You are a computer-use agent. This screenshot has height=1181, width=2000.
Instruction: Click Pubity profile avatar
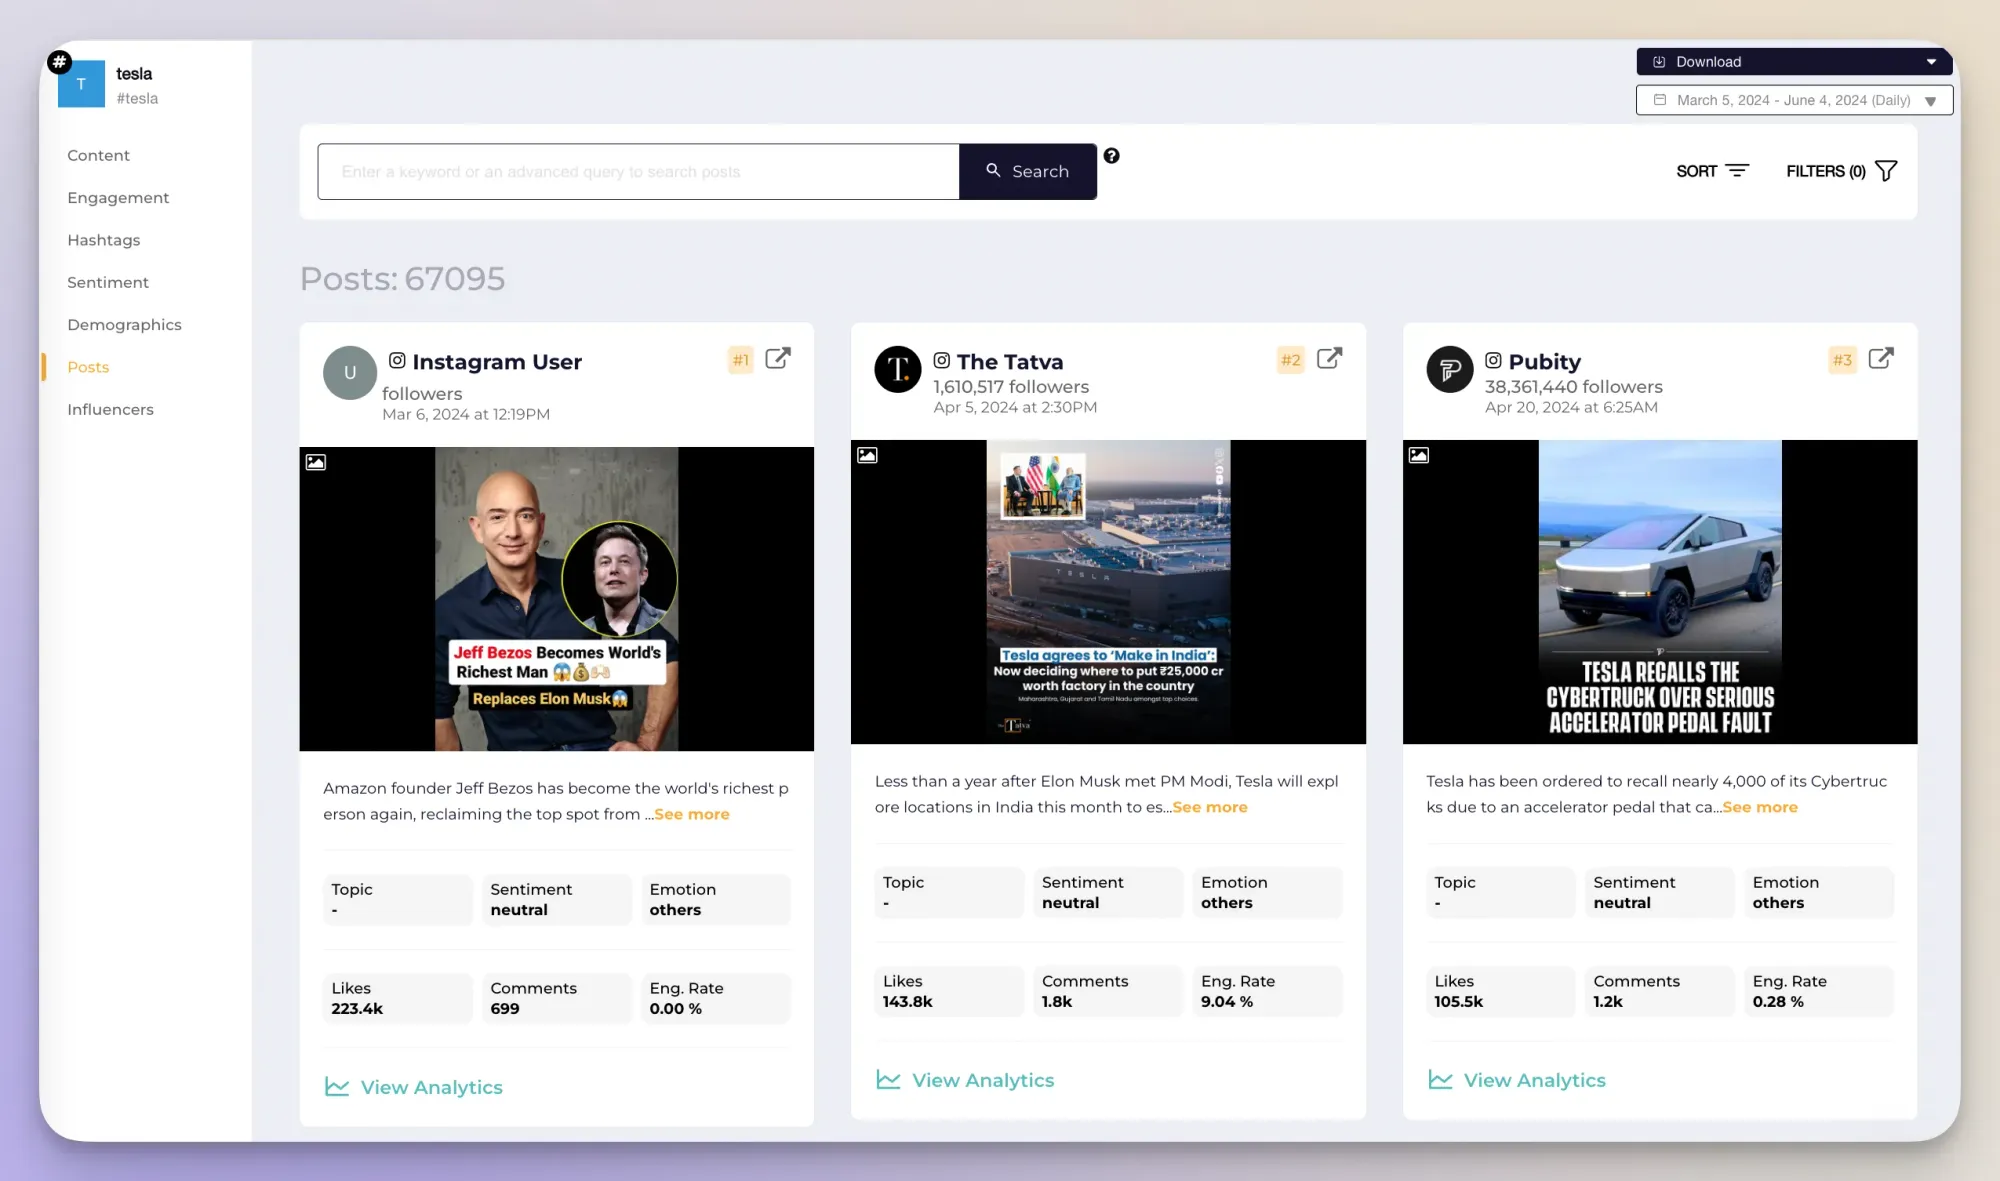(1450, 369)
